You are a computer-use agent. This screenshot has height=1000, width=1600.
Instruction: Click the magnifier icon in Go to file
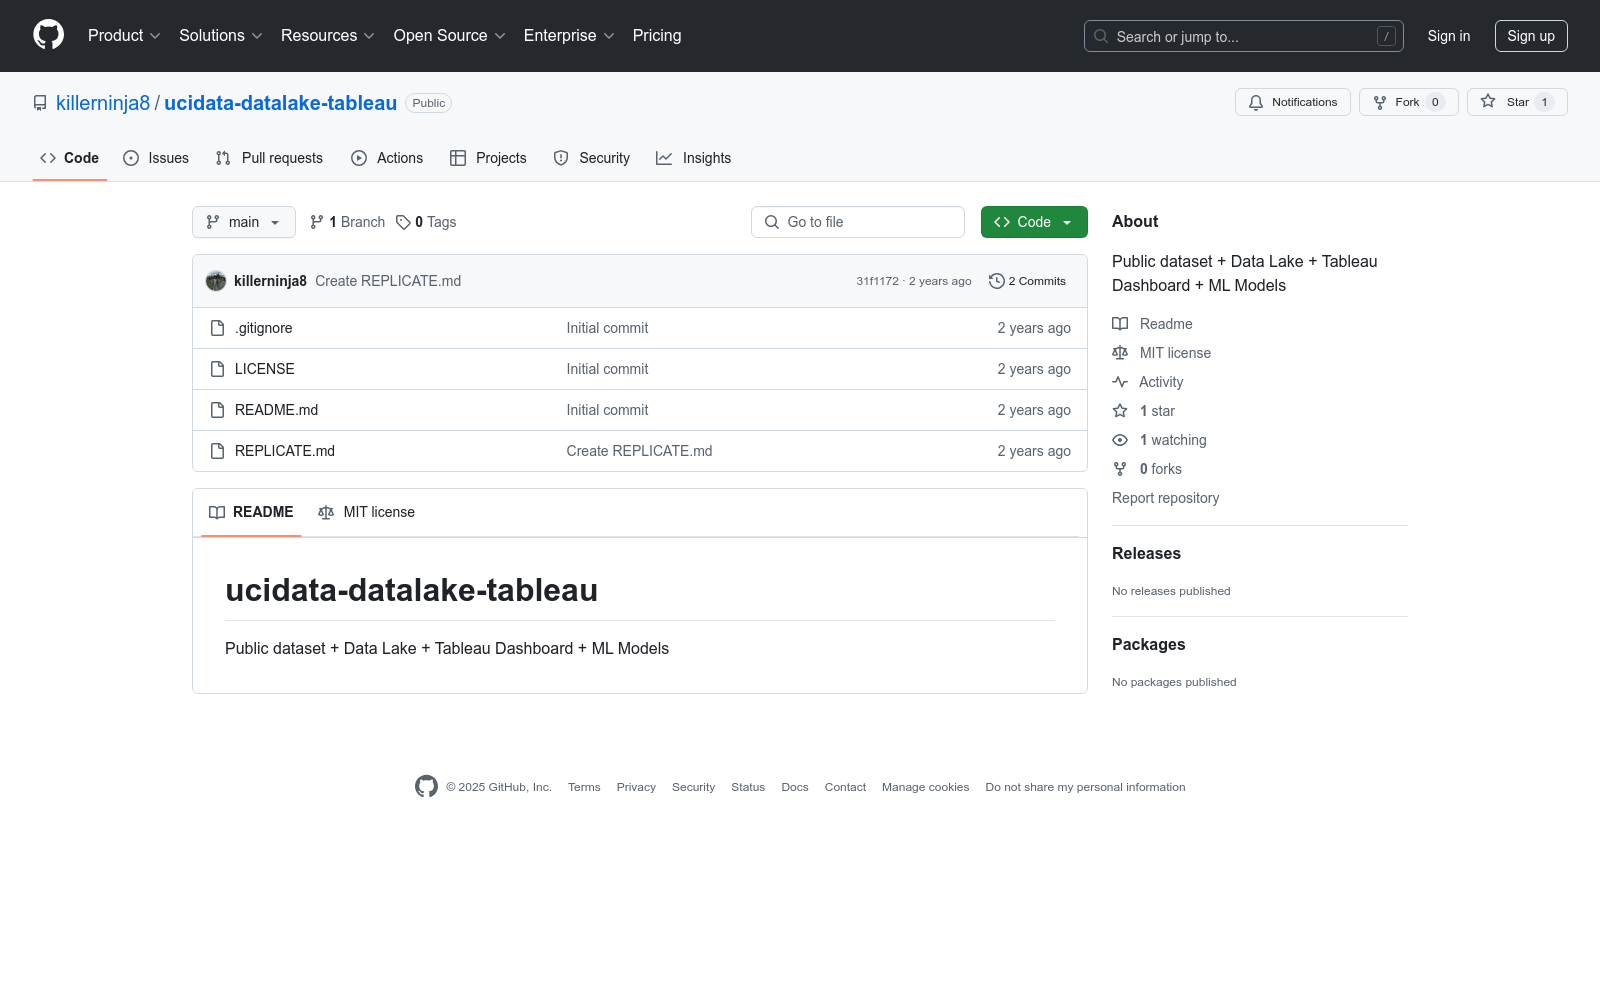click(x=772, y=222)
